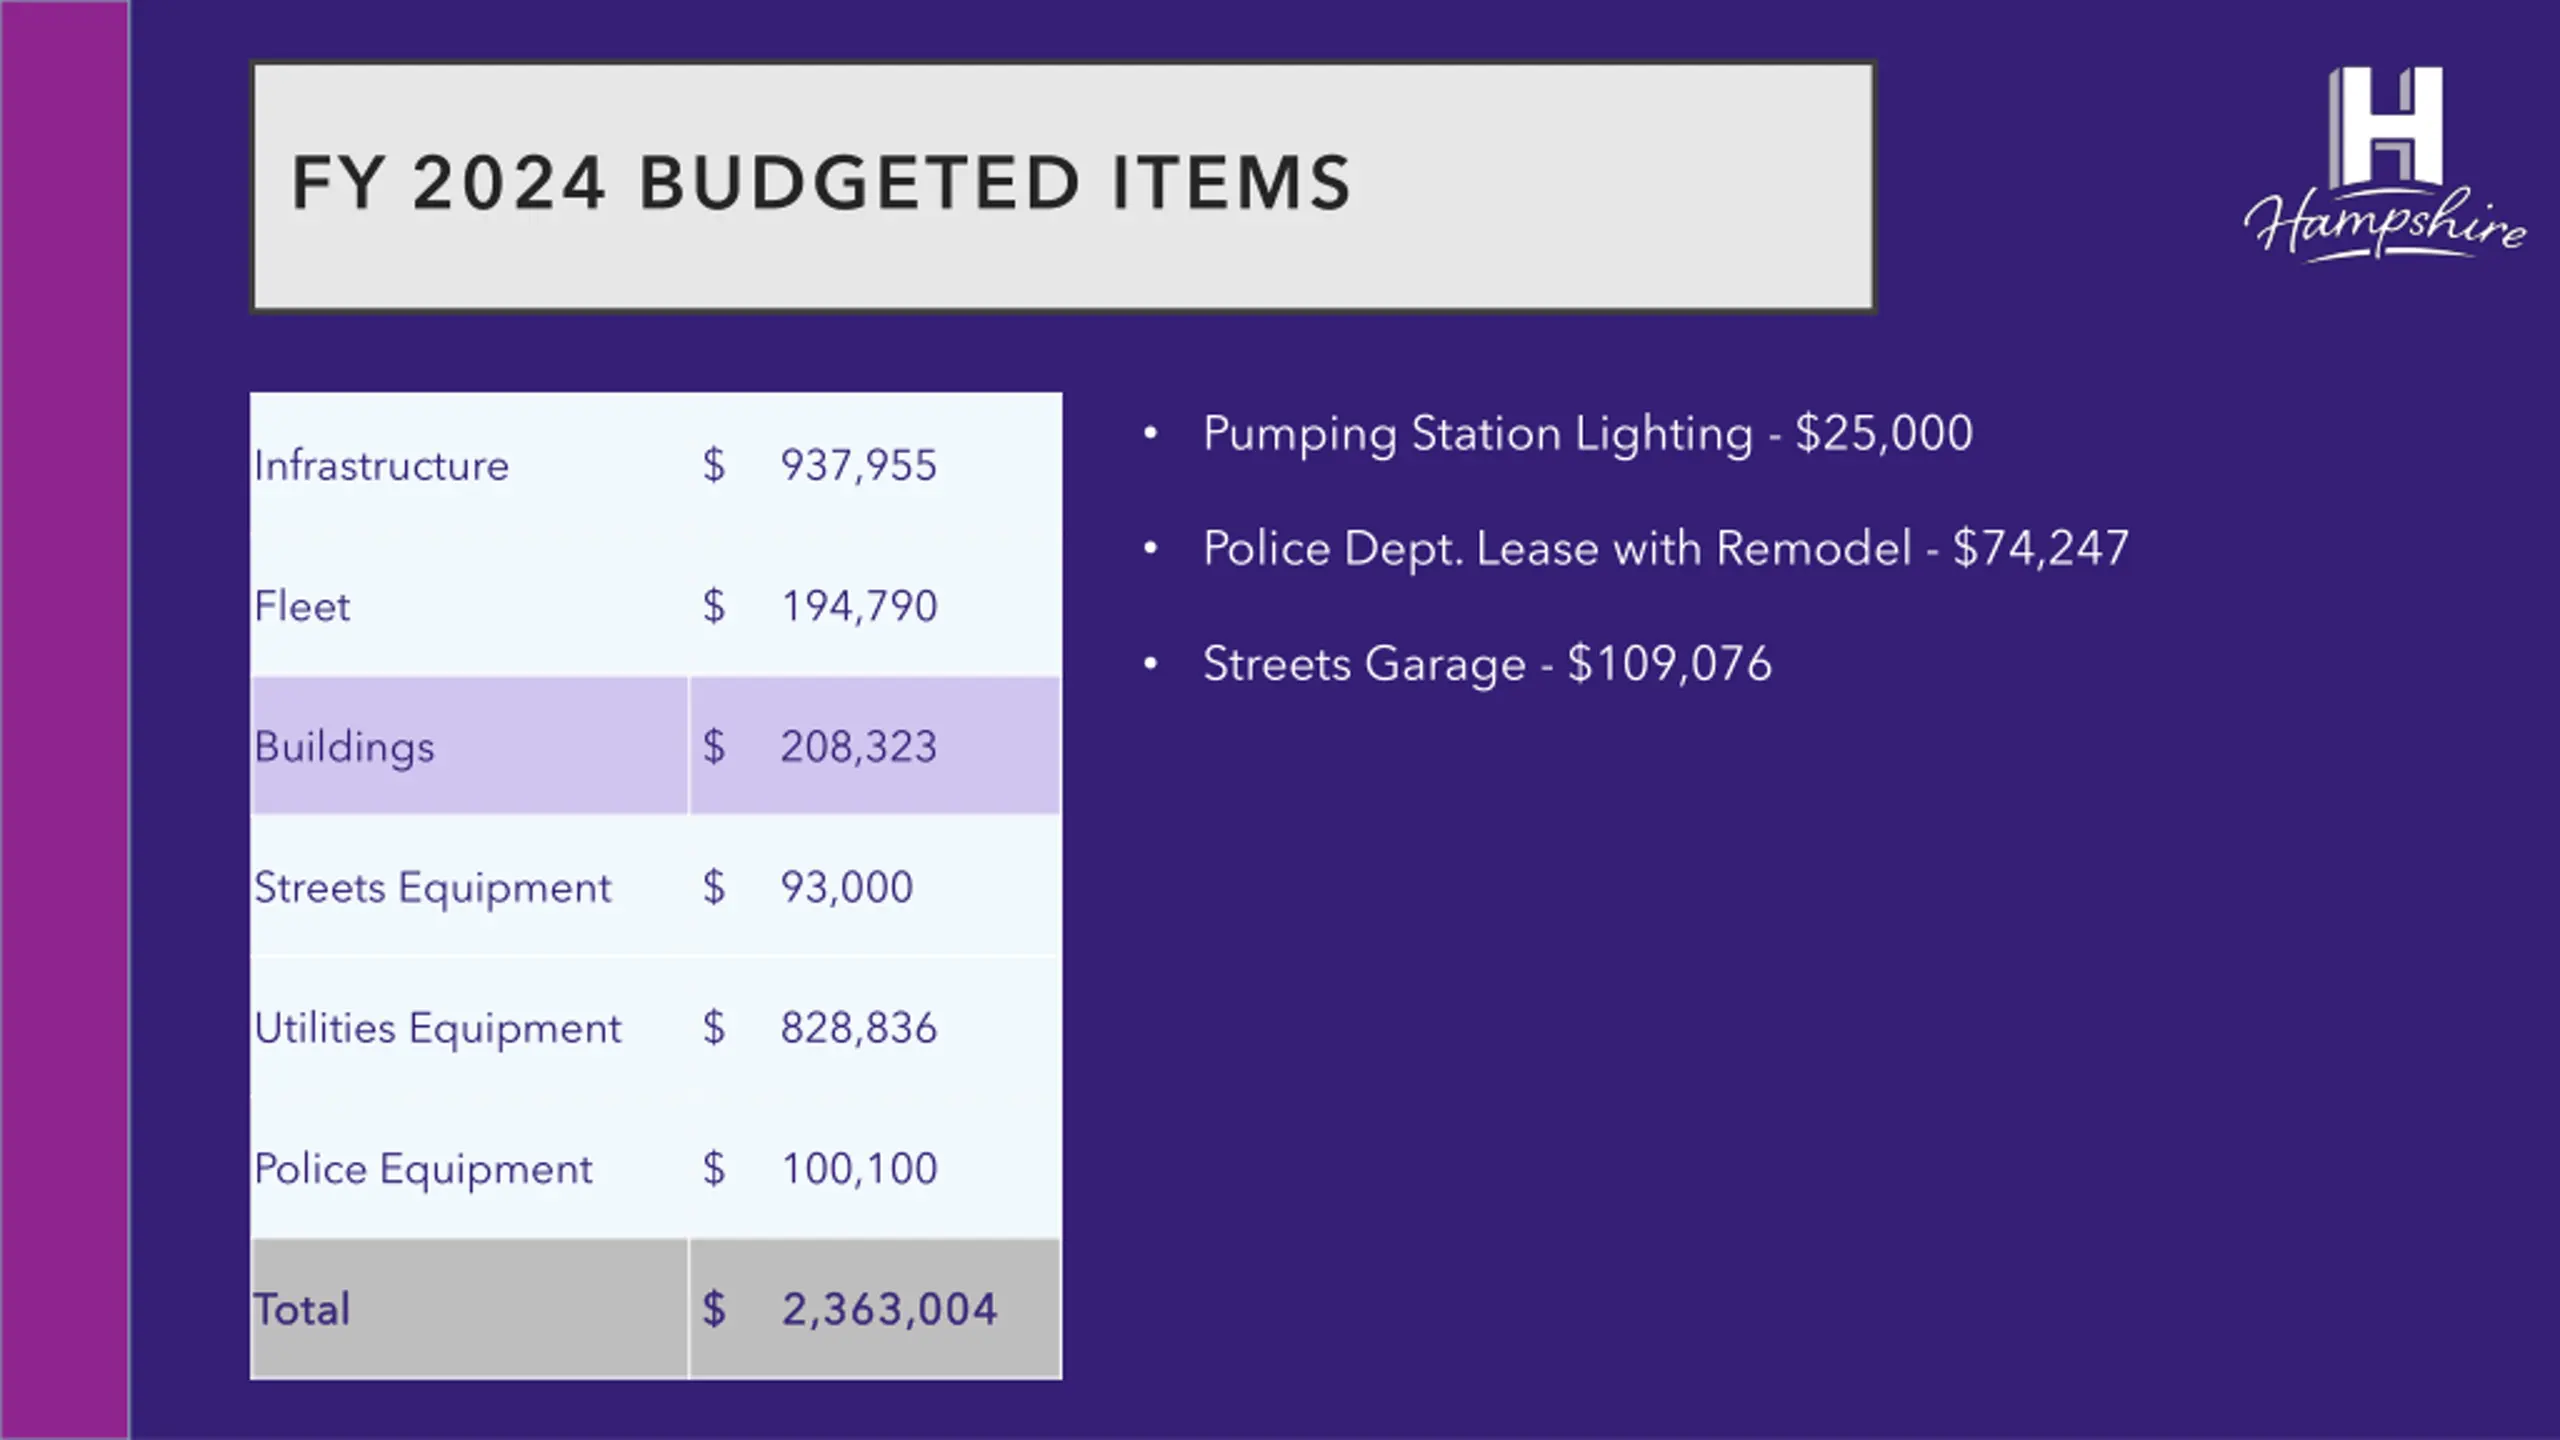The height and width of the screenshot is (1440, 2560).
Task: Select the Fleet amount 194,790
Action: [859, 606]
